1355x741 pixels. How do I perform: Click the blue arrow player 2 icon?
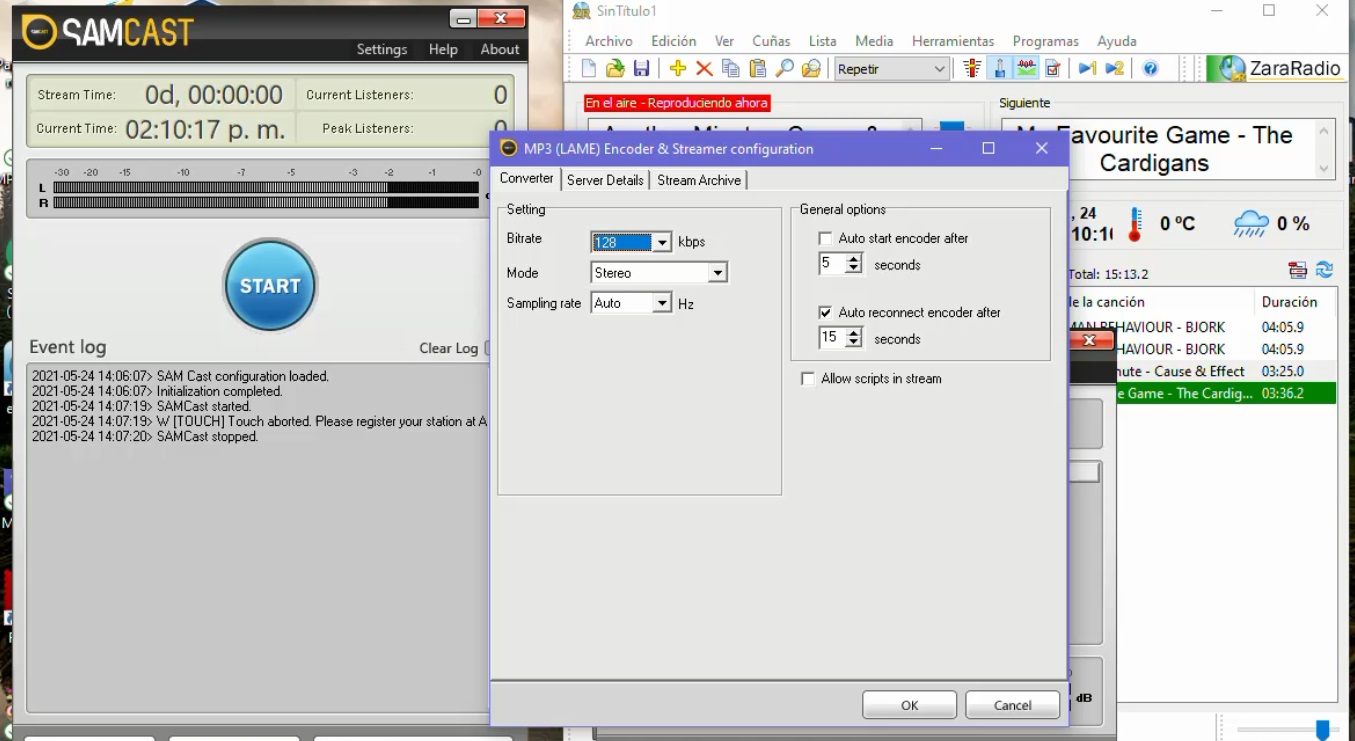(1114, 68)
